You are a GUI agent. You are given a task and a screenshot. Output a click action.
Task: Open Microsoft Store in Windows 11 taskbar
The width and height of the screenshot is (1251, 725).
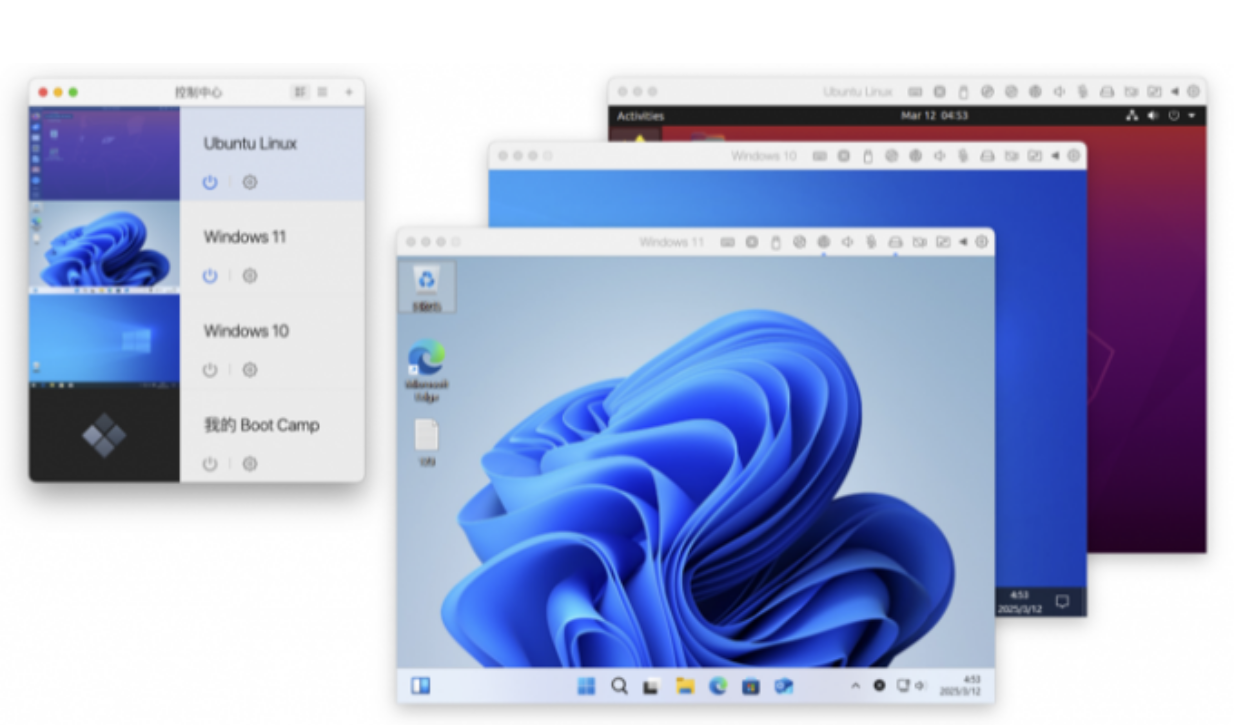751,686
